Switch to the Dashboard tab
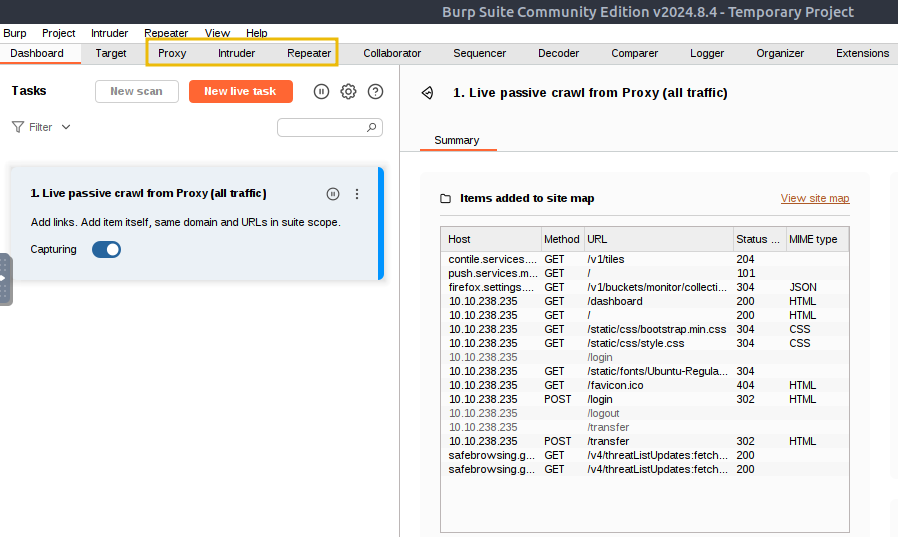 (37, 53)
